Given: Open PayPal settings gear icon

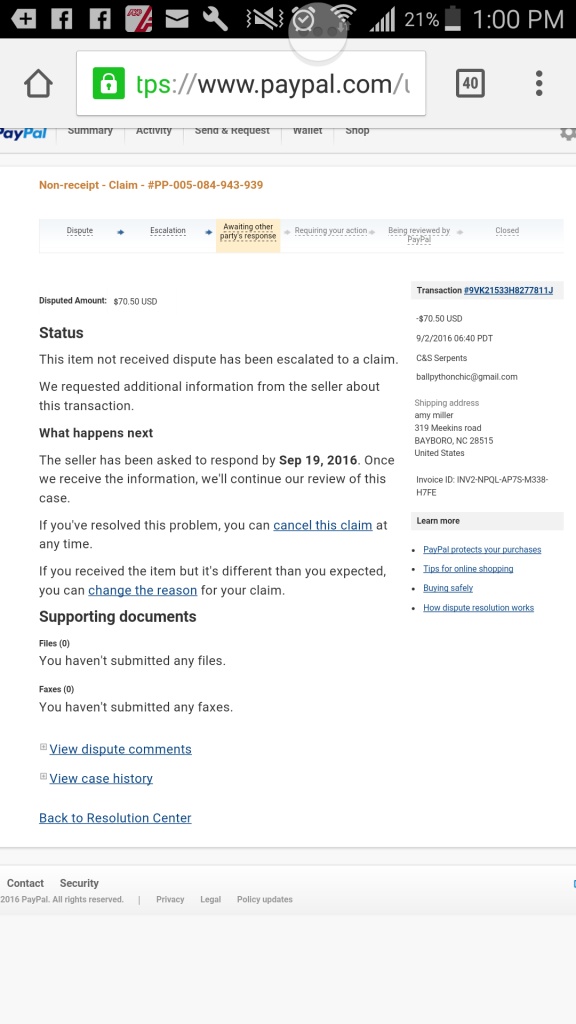Looking at the screenshot, I should click(x=568, y=133).
